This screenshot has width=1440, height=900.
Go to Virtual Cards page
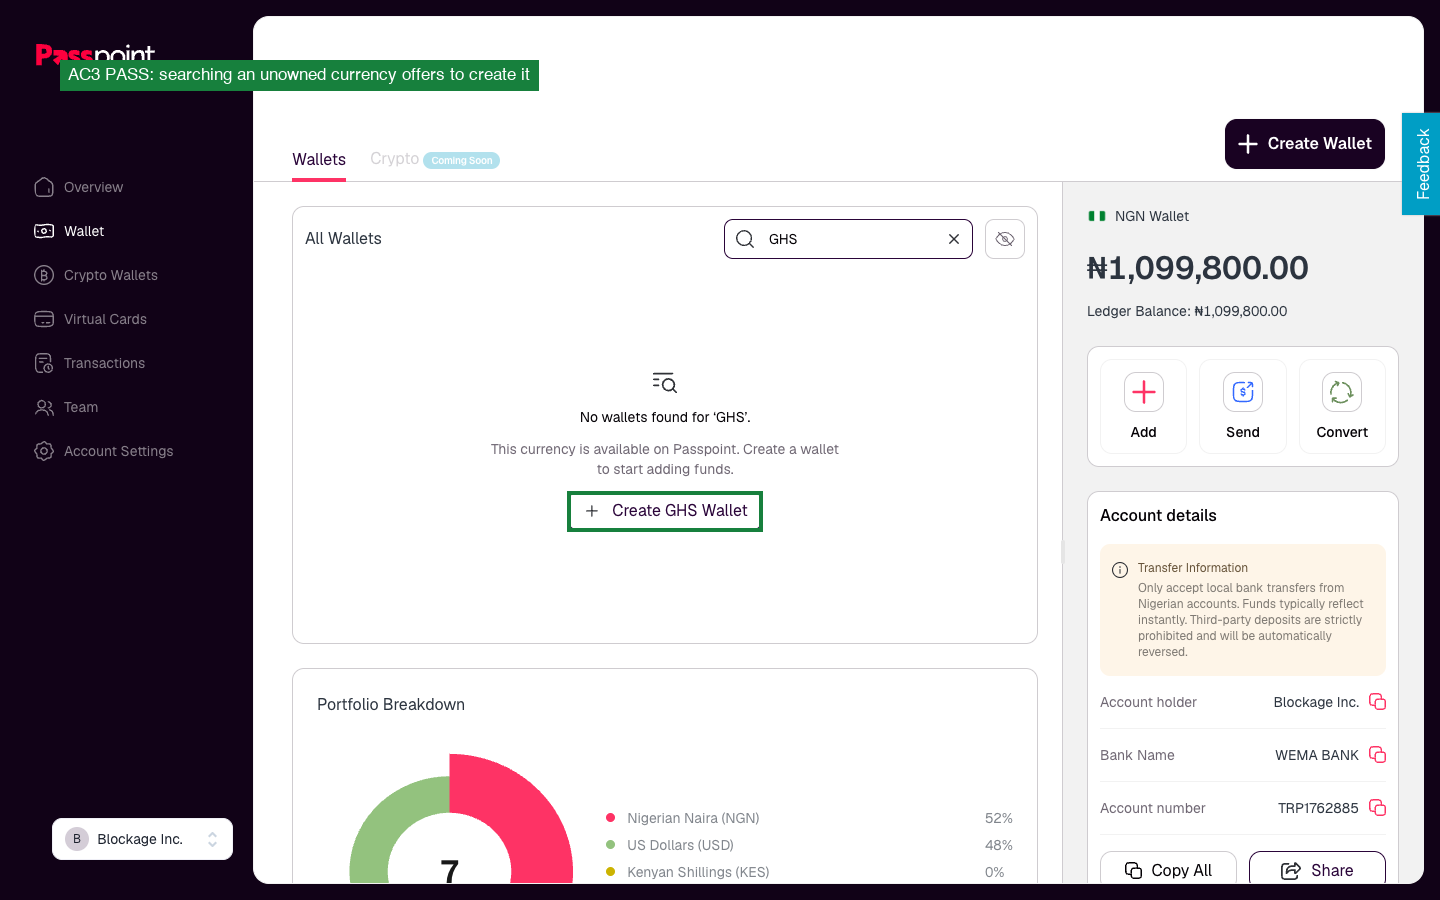click(x=91, y=319)
